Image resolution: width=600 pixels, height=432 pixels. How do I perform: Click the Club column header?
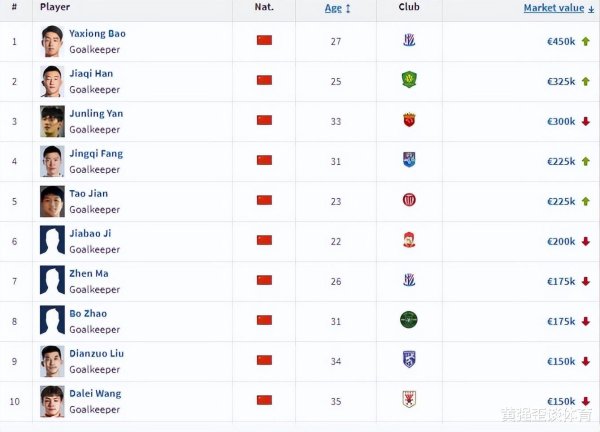coord(408,7)
